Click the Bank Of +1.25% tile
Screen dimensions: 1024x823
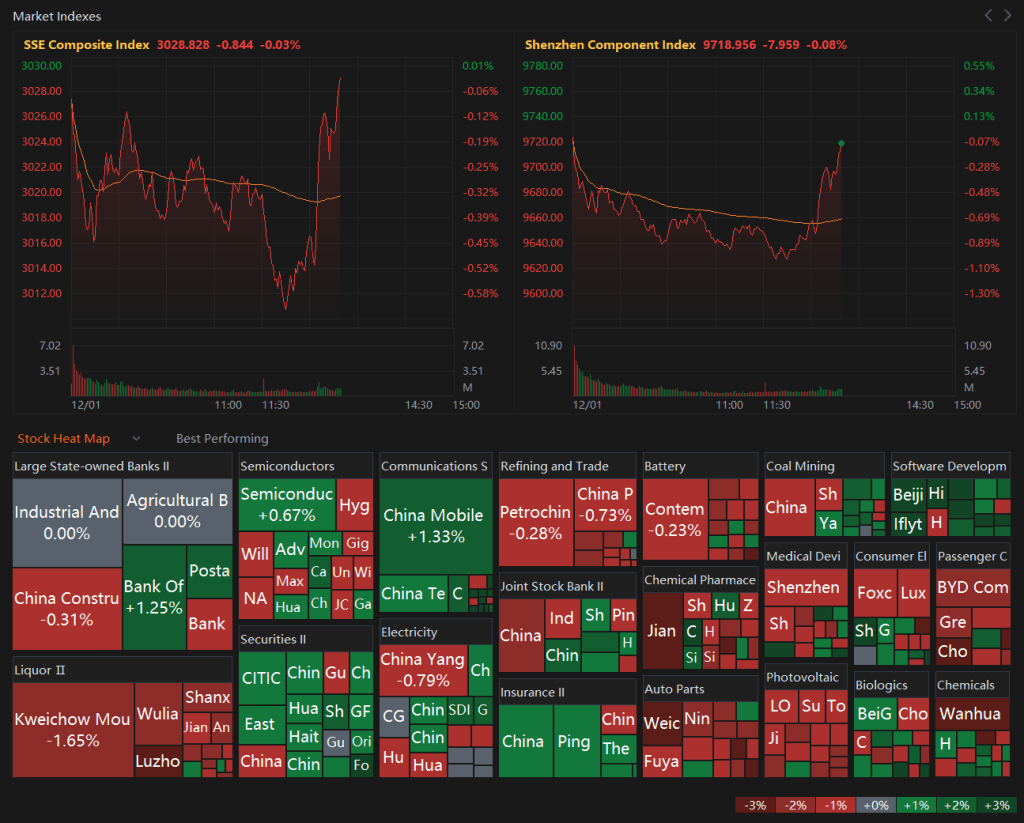[x=154, y=596]
